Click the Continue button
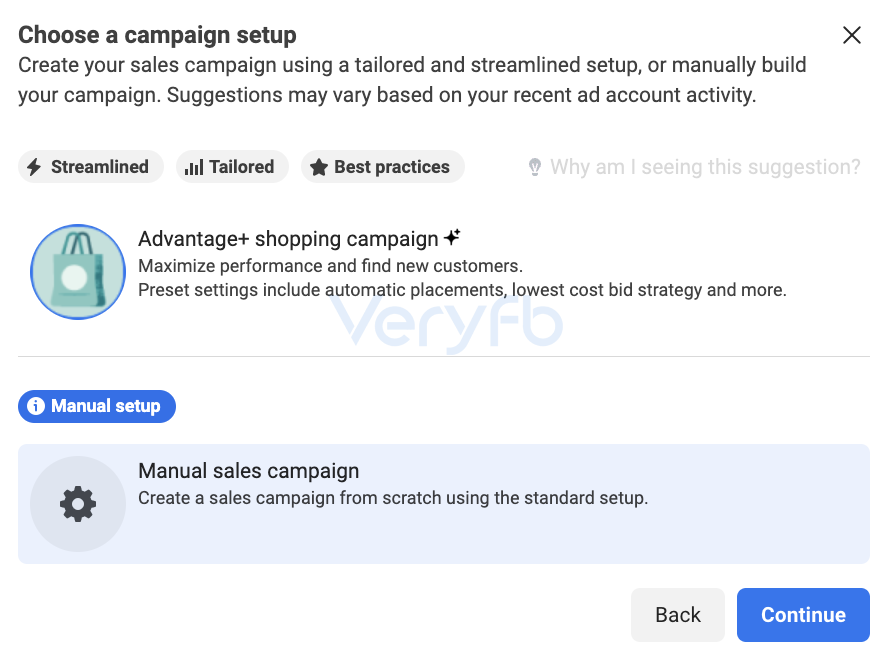 [x=803, y=615]
